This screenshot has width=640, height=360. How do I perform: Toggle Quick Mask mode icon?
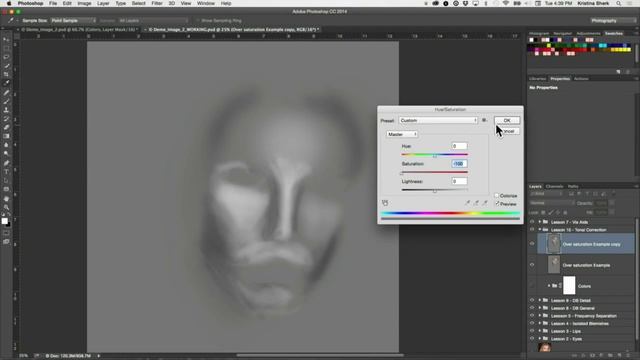pyautogui.click(x=6, y=233)
